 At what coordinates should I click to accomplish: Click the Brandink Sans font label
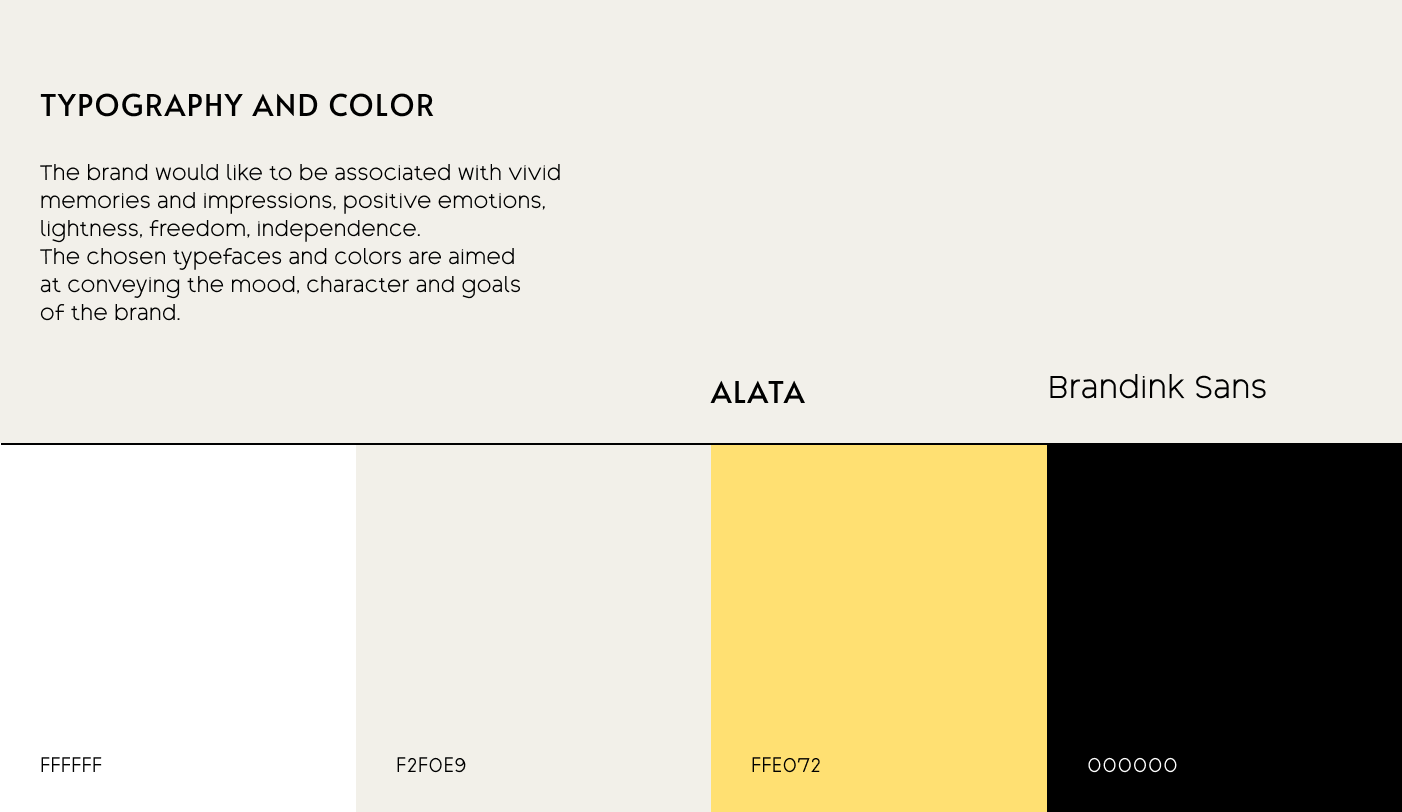click(x=1157, y=388)
